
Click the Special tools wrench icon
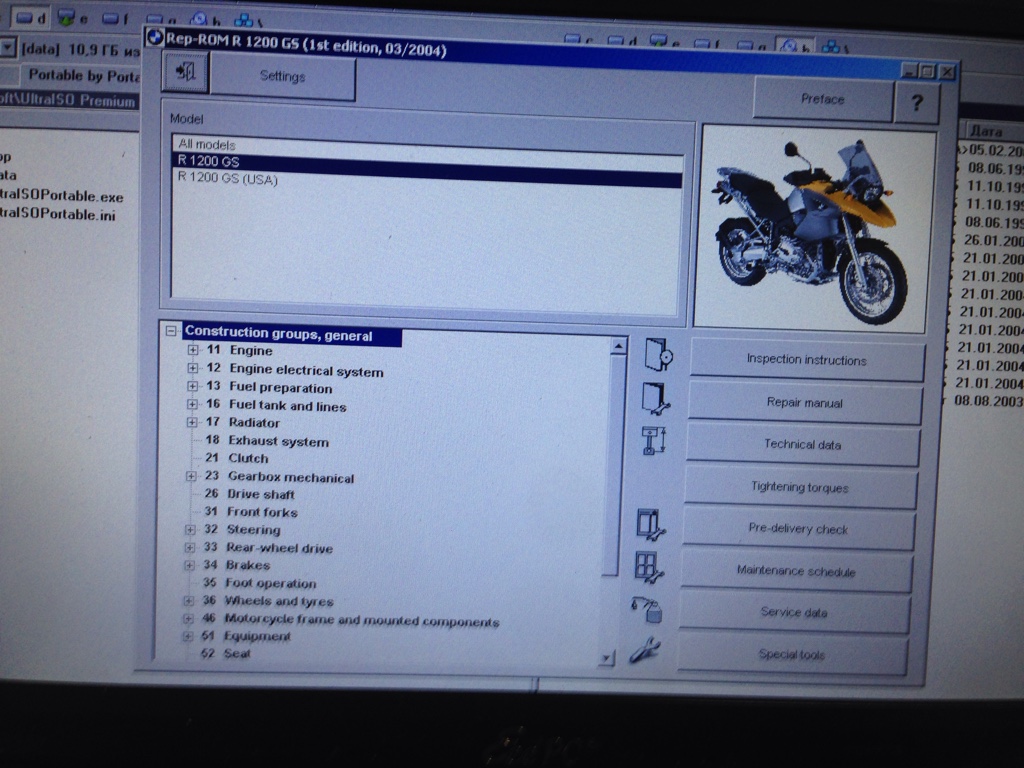point(645,650)
